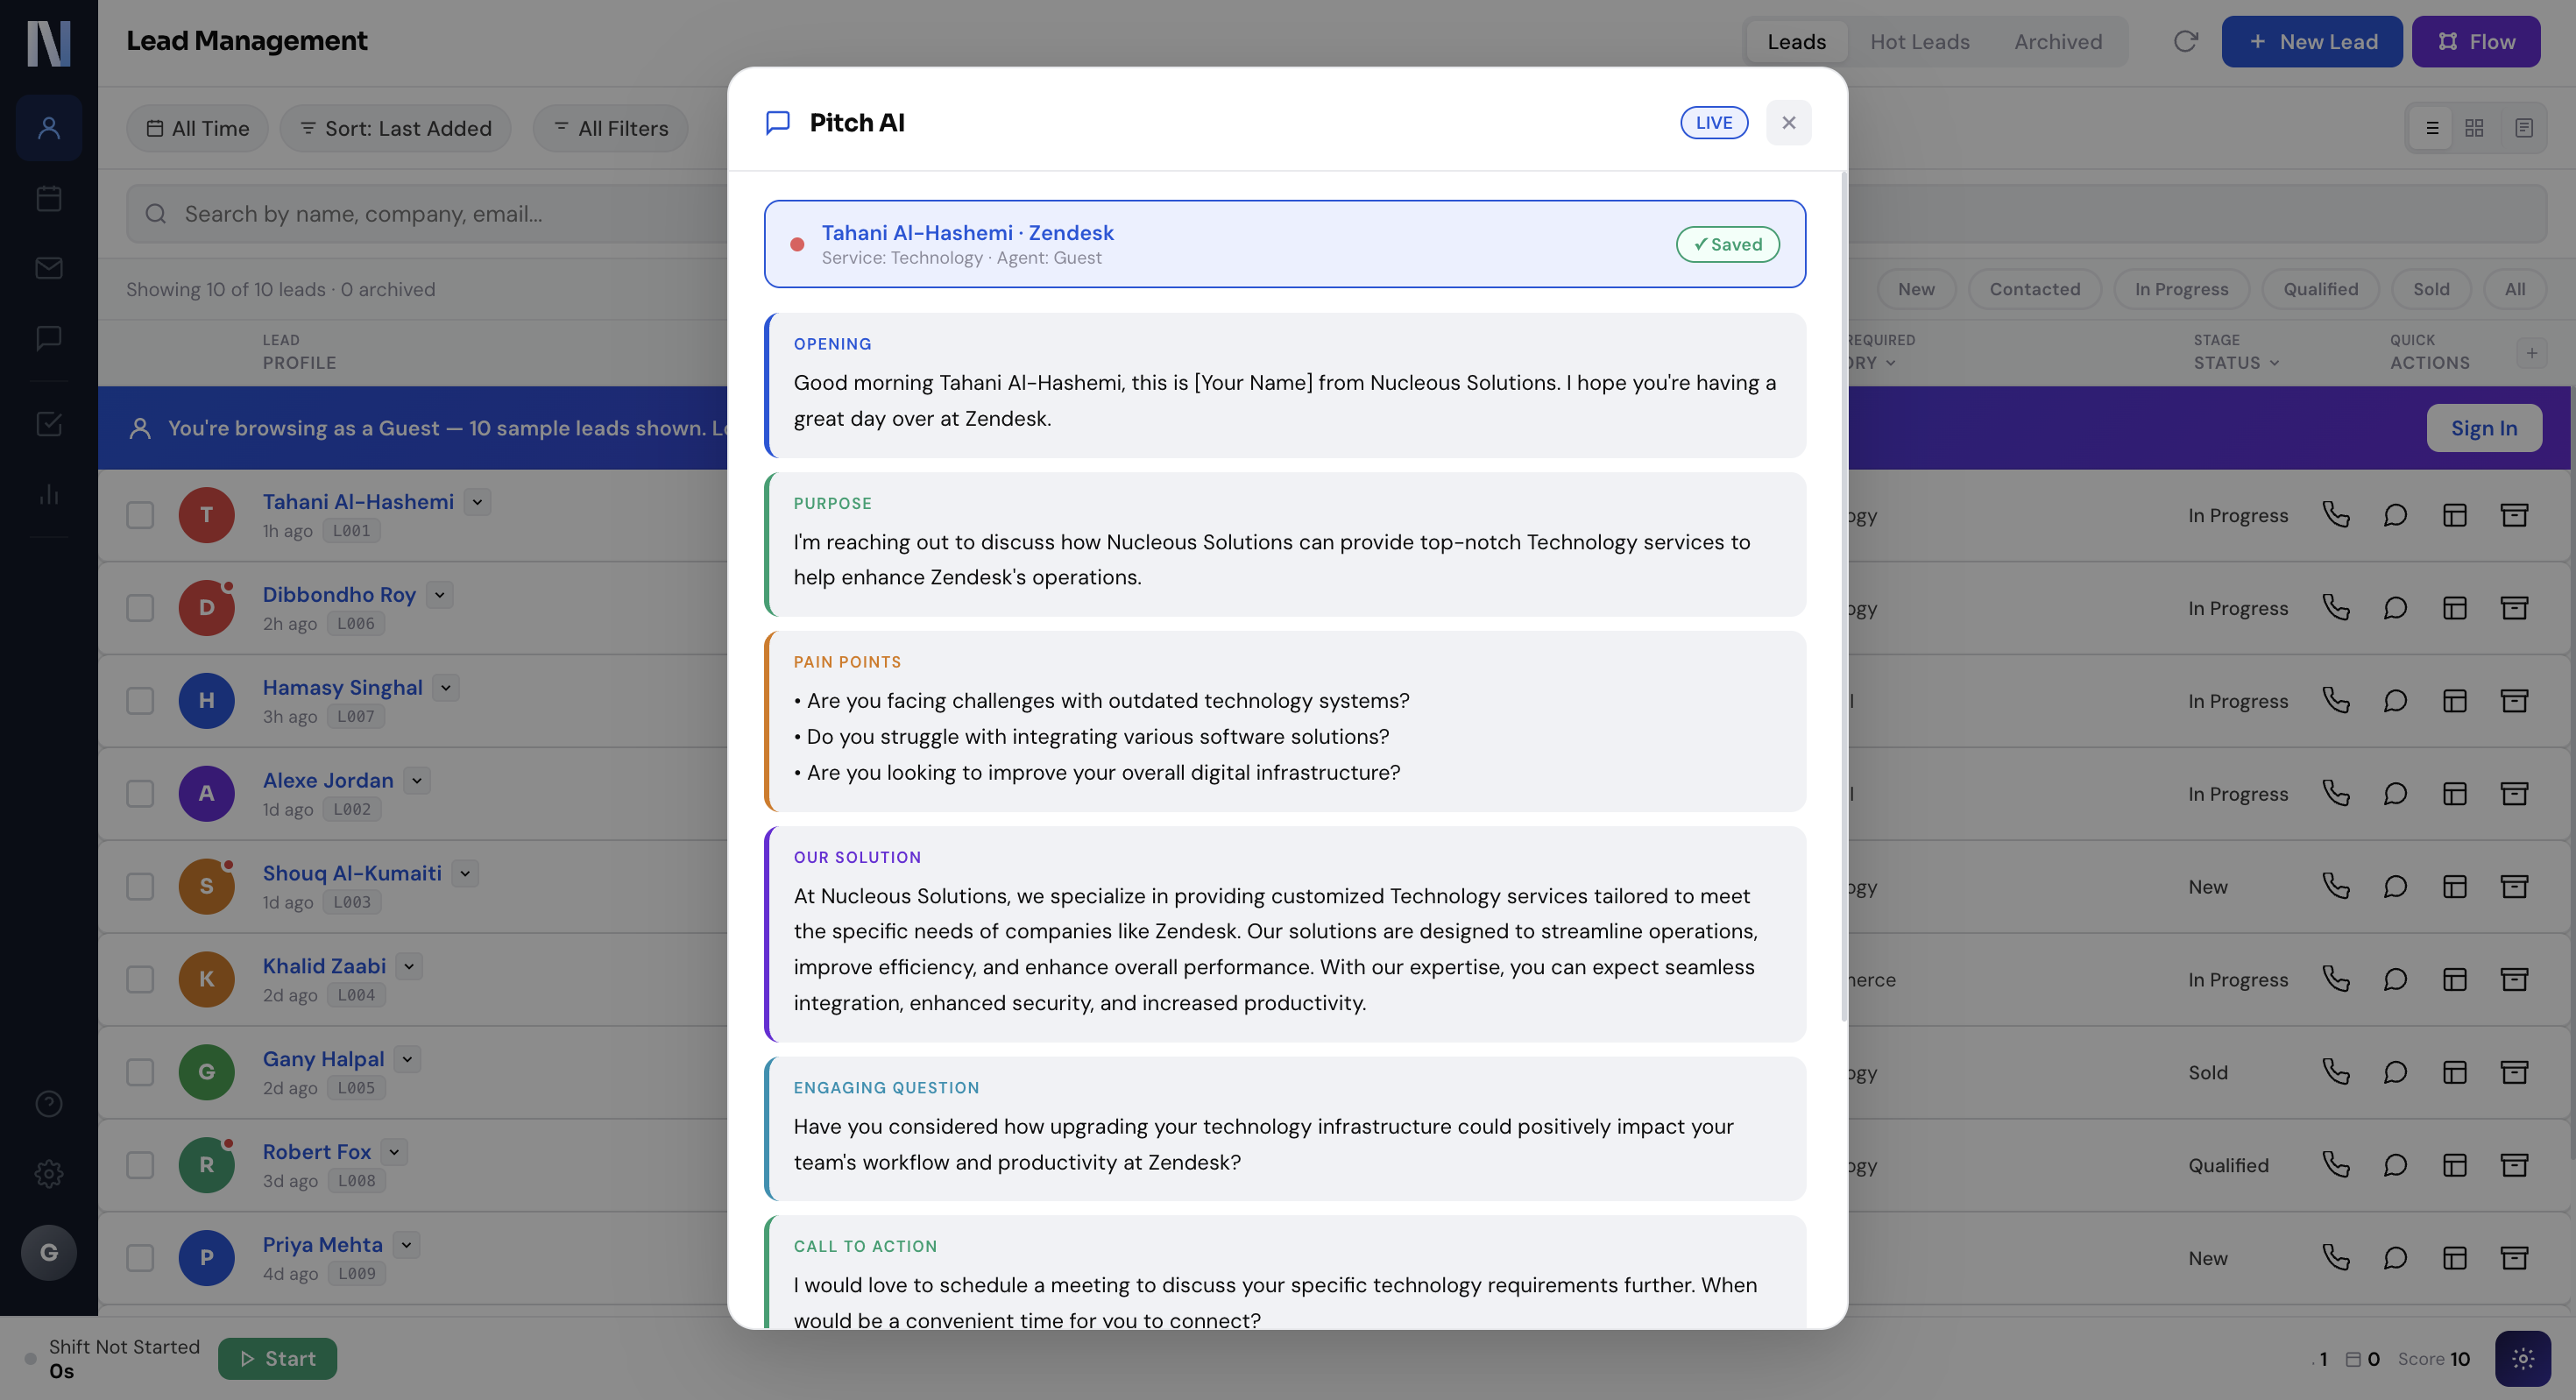Open the tasks checklist icon in sidebar

[48, 424]
